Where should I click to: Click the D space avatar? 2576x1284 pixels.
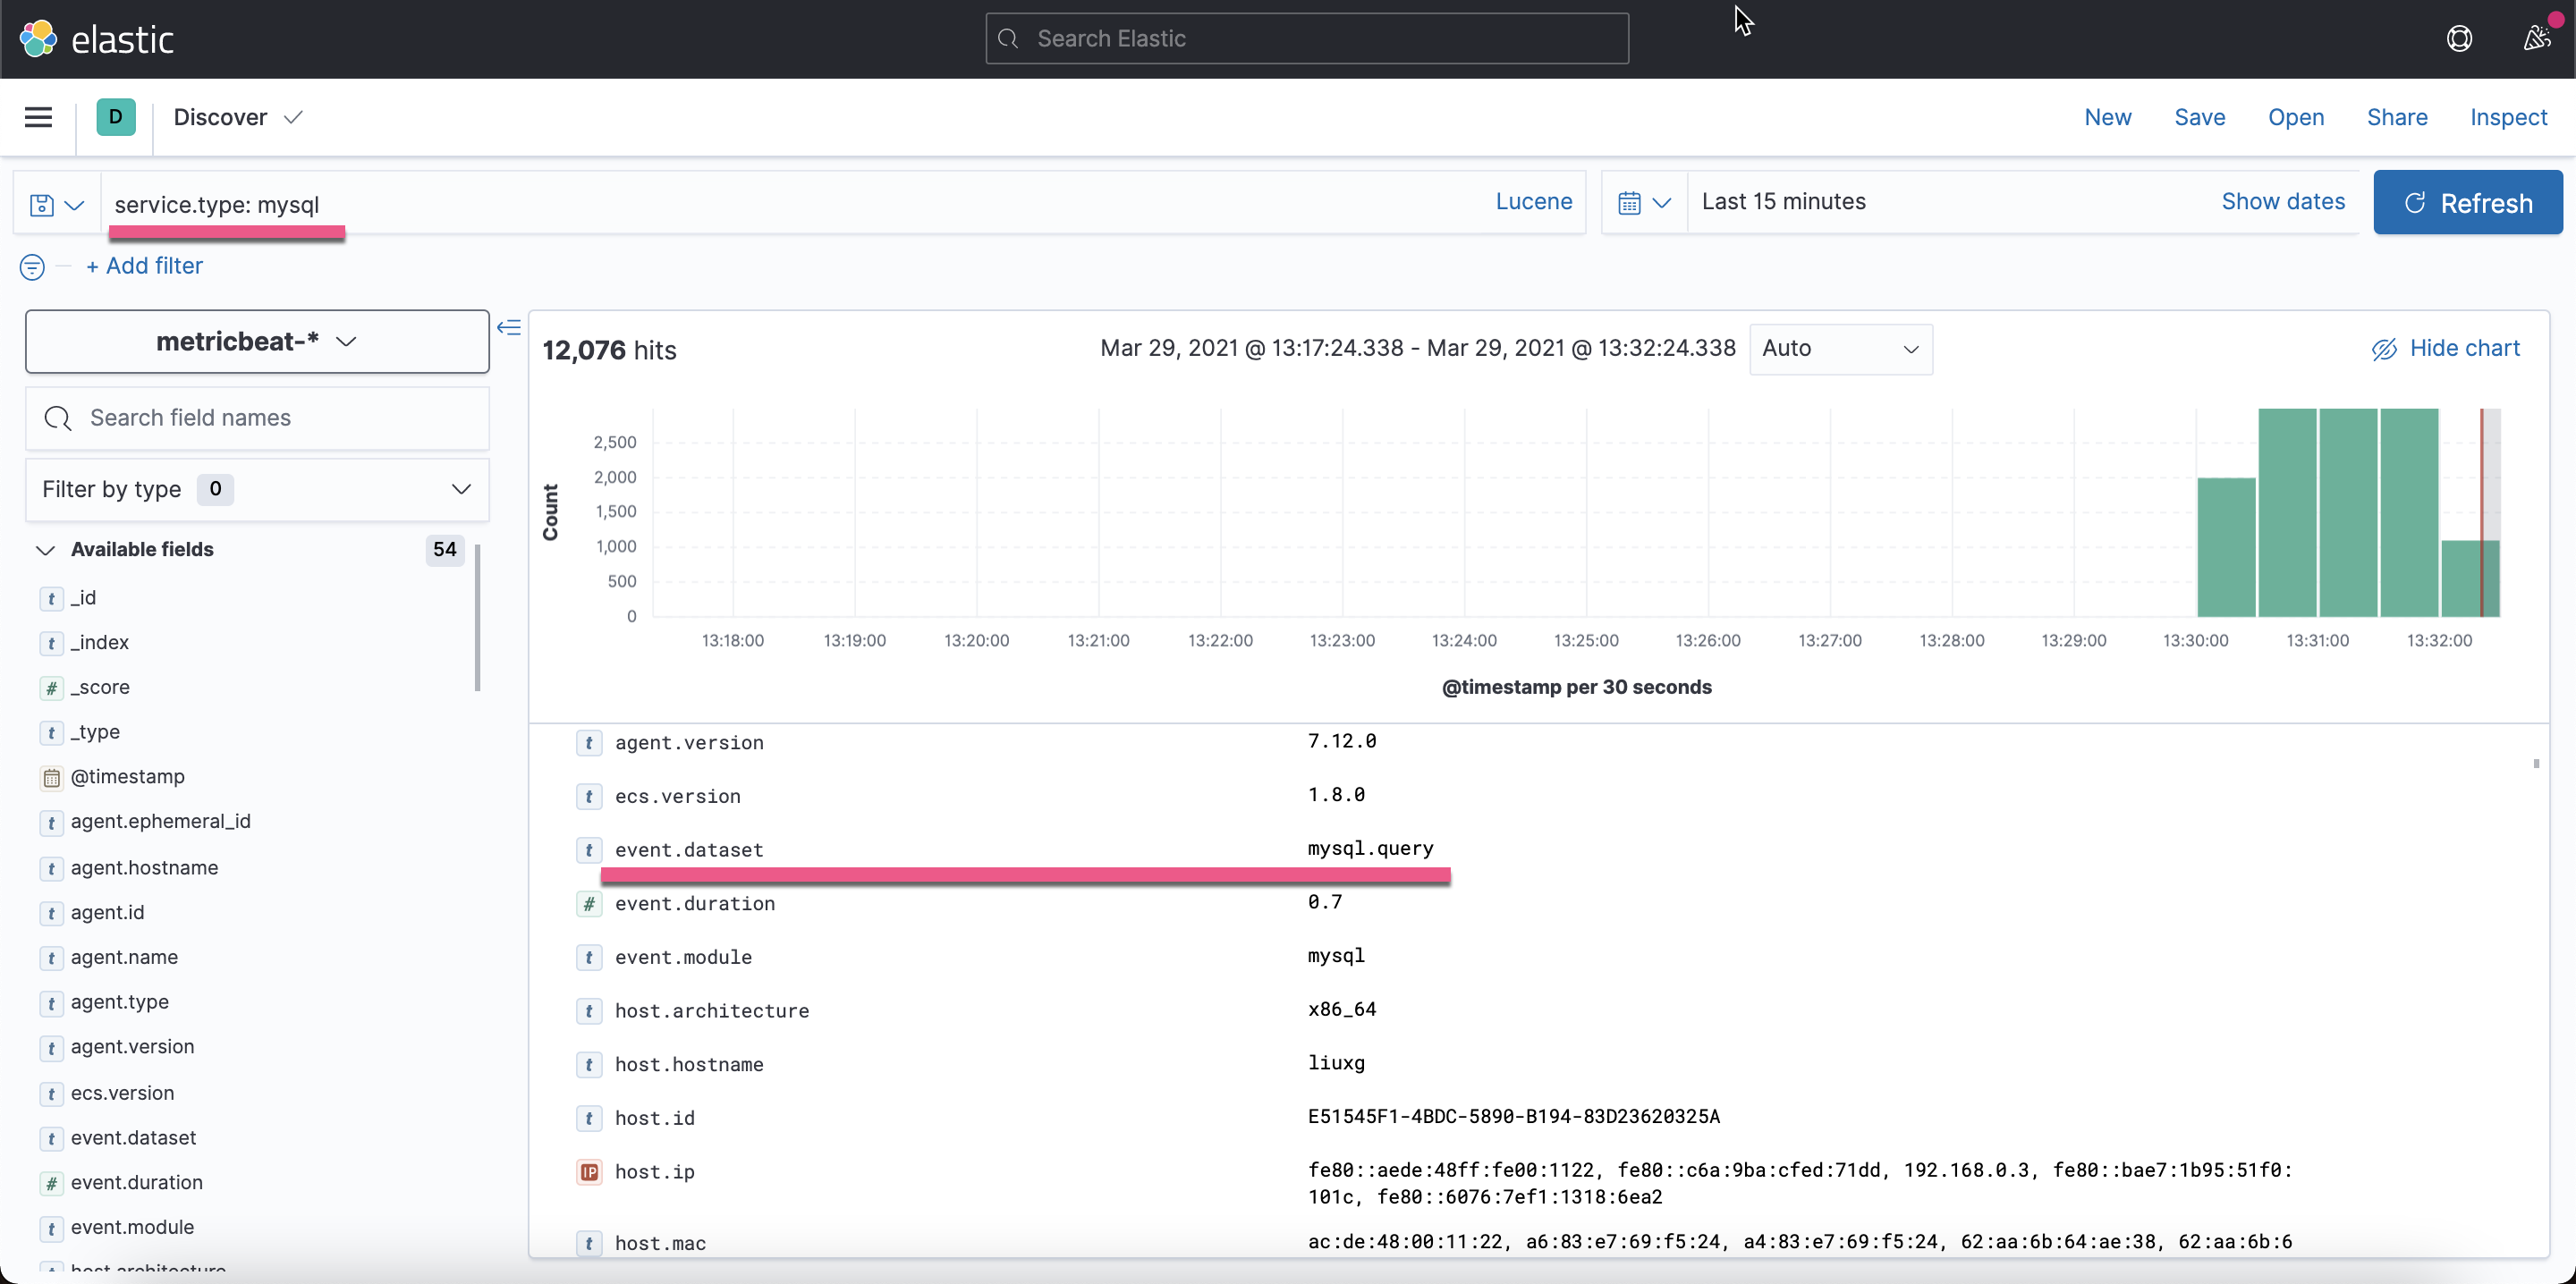pos(116,117)
